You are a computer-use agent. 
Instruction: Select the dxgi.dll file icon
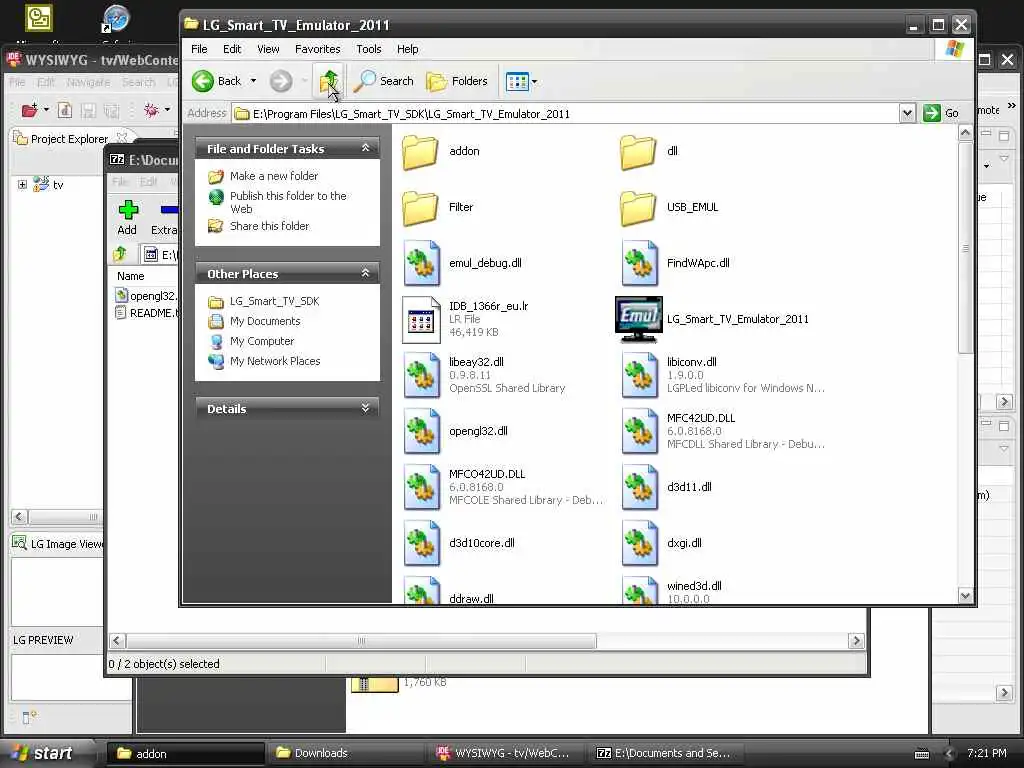pyautogui.click(x=639, y=543)
